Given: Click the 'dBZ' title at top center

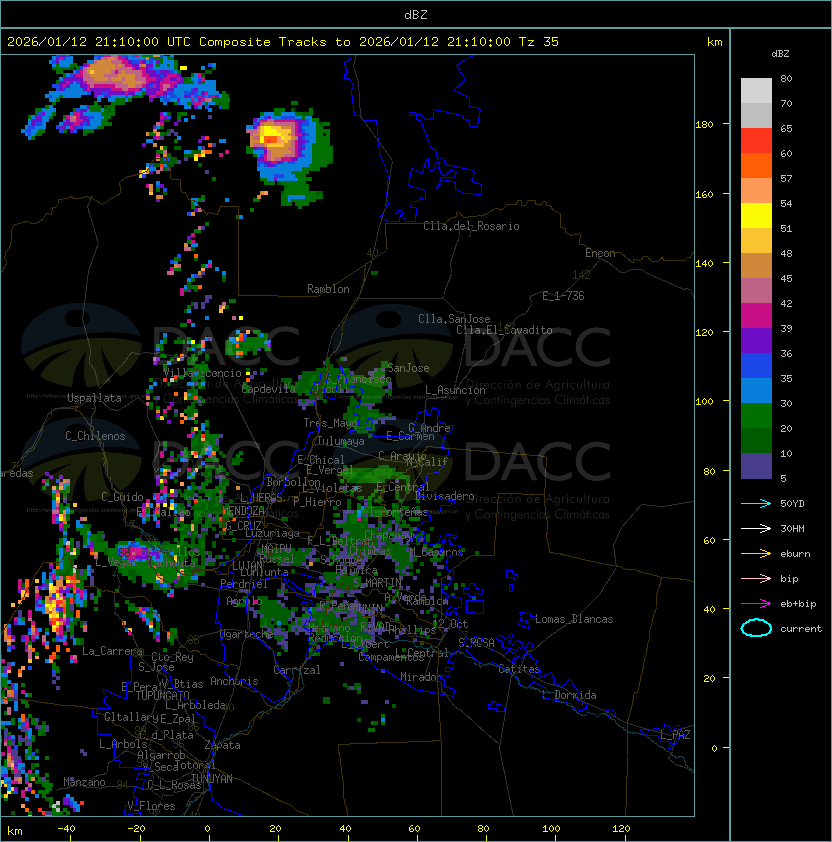Looking at the screenshot, I should [416, 14].
